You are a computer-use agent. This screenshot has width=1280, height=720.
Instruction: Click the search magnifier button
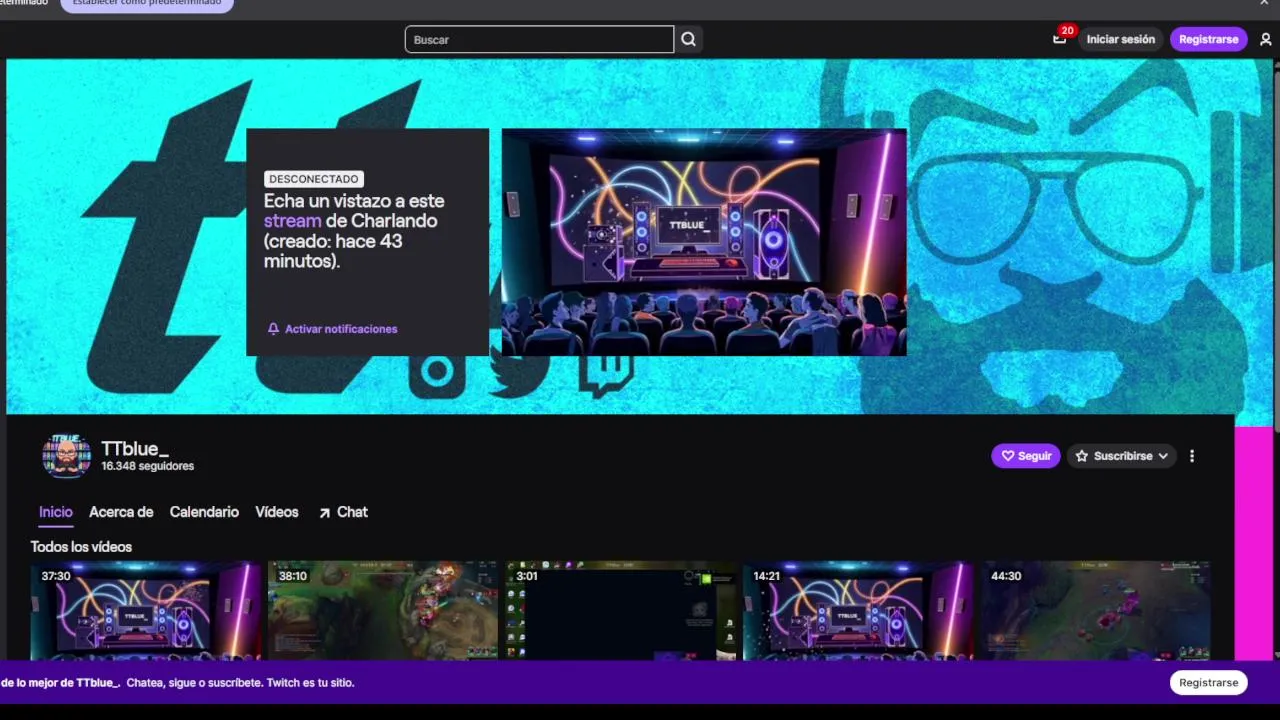coord(688,39)
